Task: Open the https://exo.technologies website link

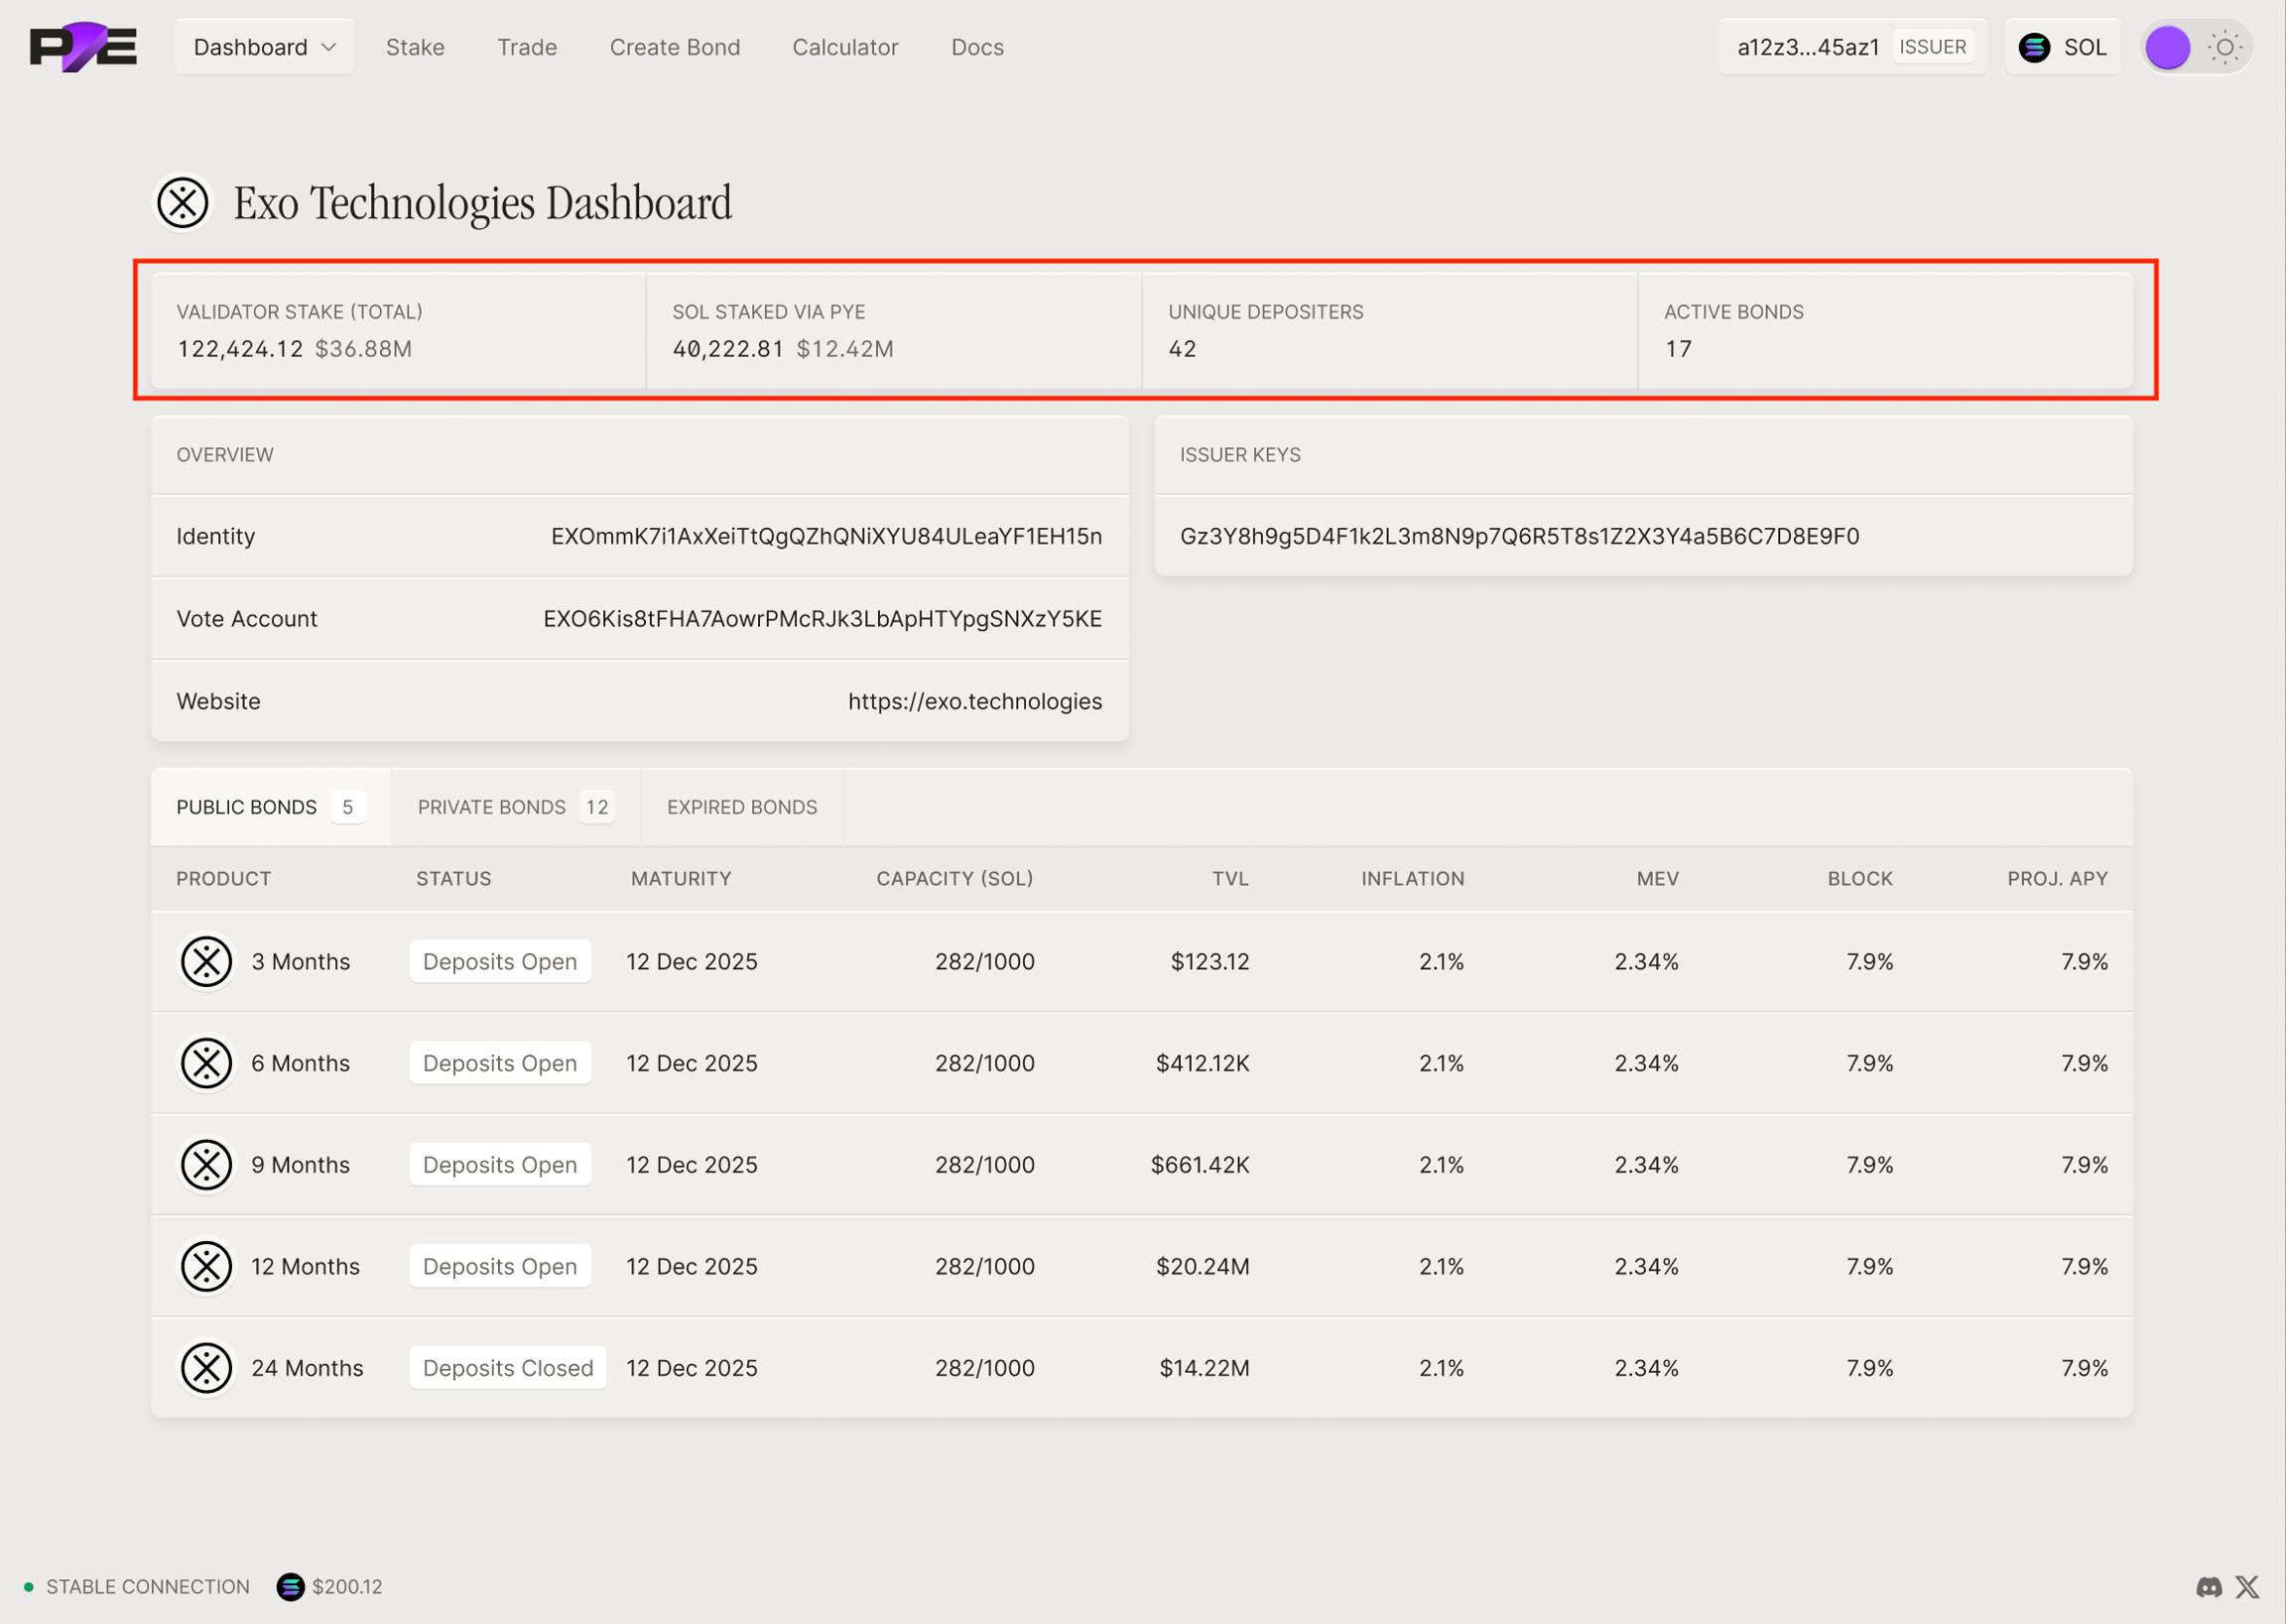Action: pyautogui.click(x=974, y=701)
